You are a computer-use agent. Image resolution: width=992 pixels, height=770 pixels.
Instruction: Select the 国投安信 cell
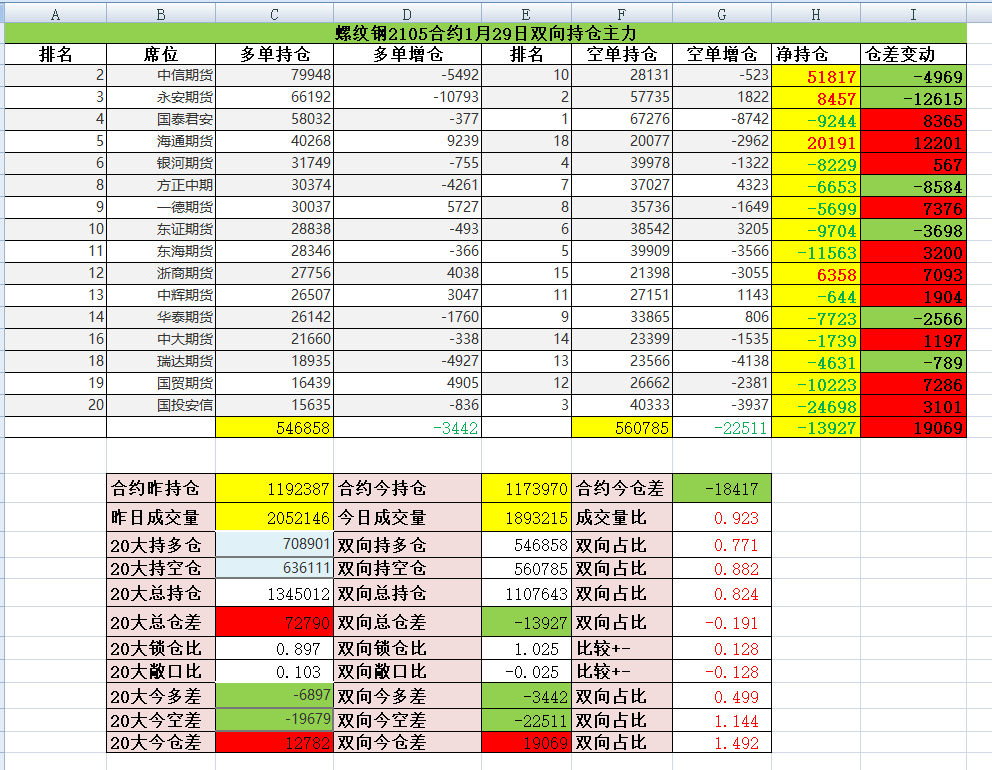(x=161, y=405)
